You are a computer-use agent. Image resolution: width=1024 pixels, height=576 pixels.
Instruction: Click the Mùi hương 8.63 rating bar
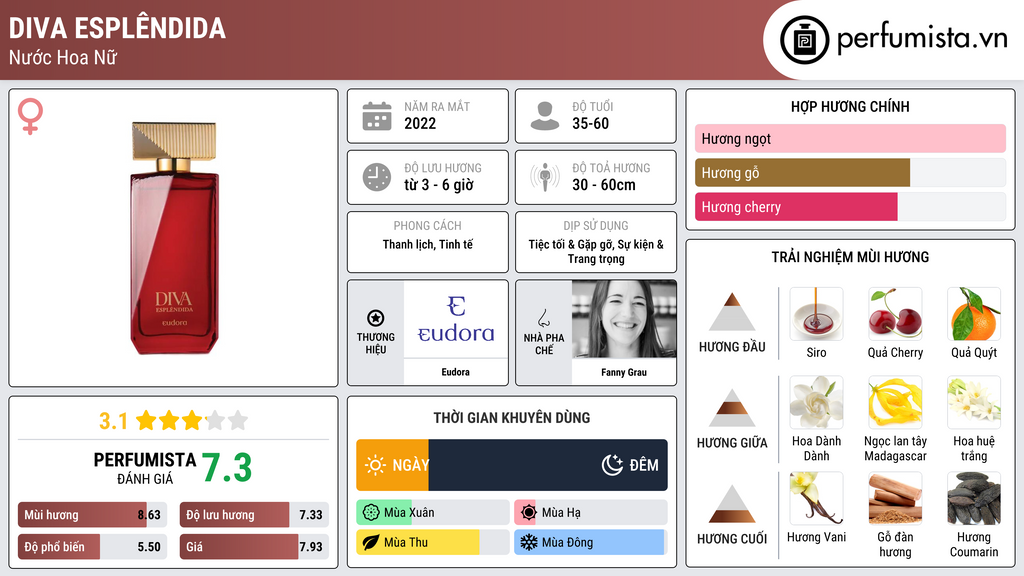tap(92, 515)
